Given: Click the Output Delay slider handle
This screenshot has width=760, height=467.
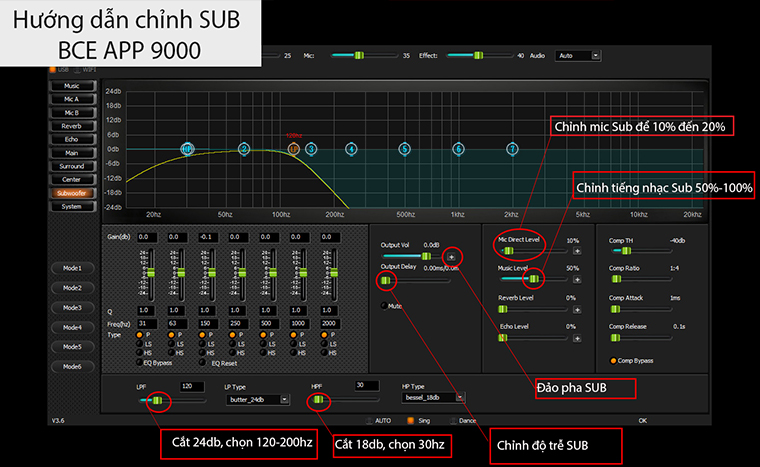Looking at the screenshot, I should [x=385, y=280].
